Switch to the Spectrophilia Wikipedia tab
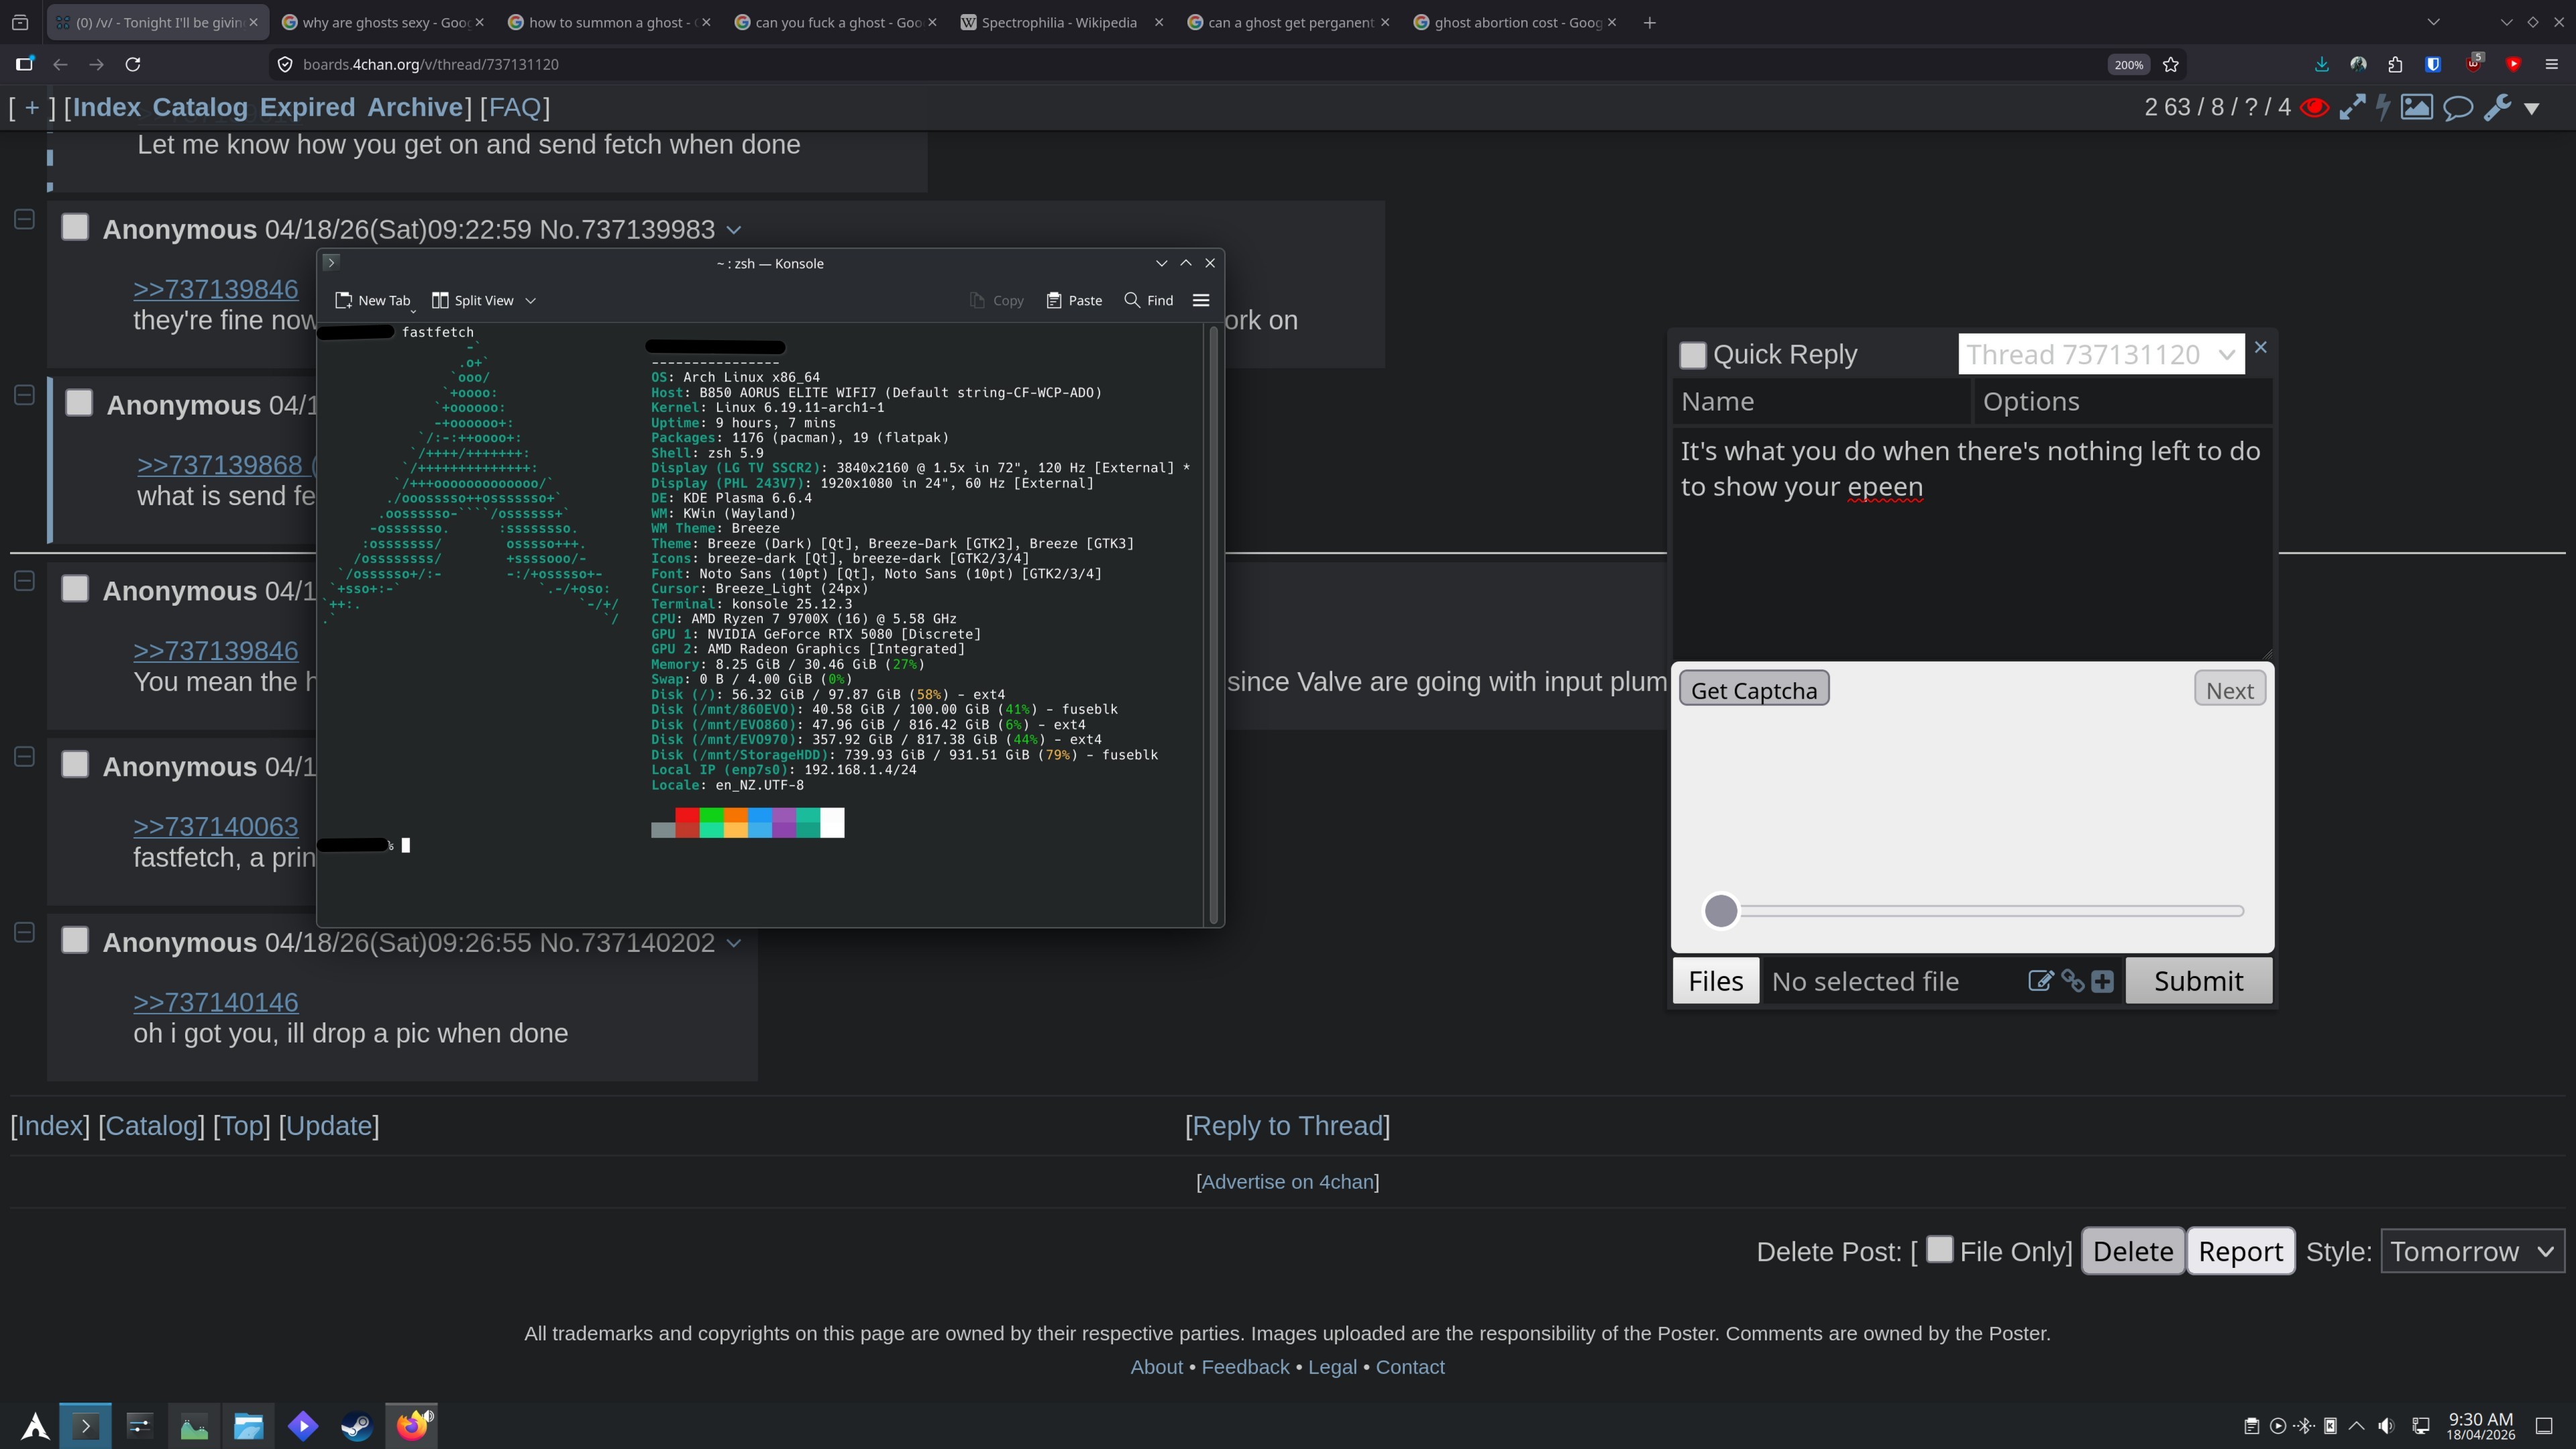 [1058, 22]
